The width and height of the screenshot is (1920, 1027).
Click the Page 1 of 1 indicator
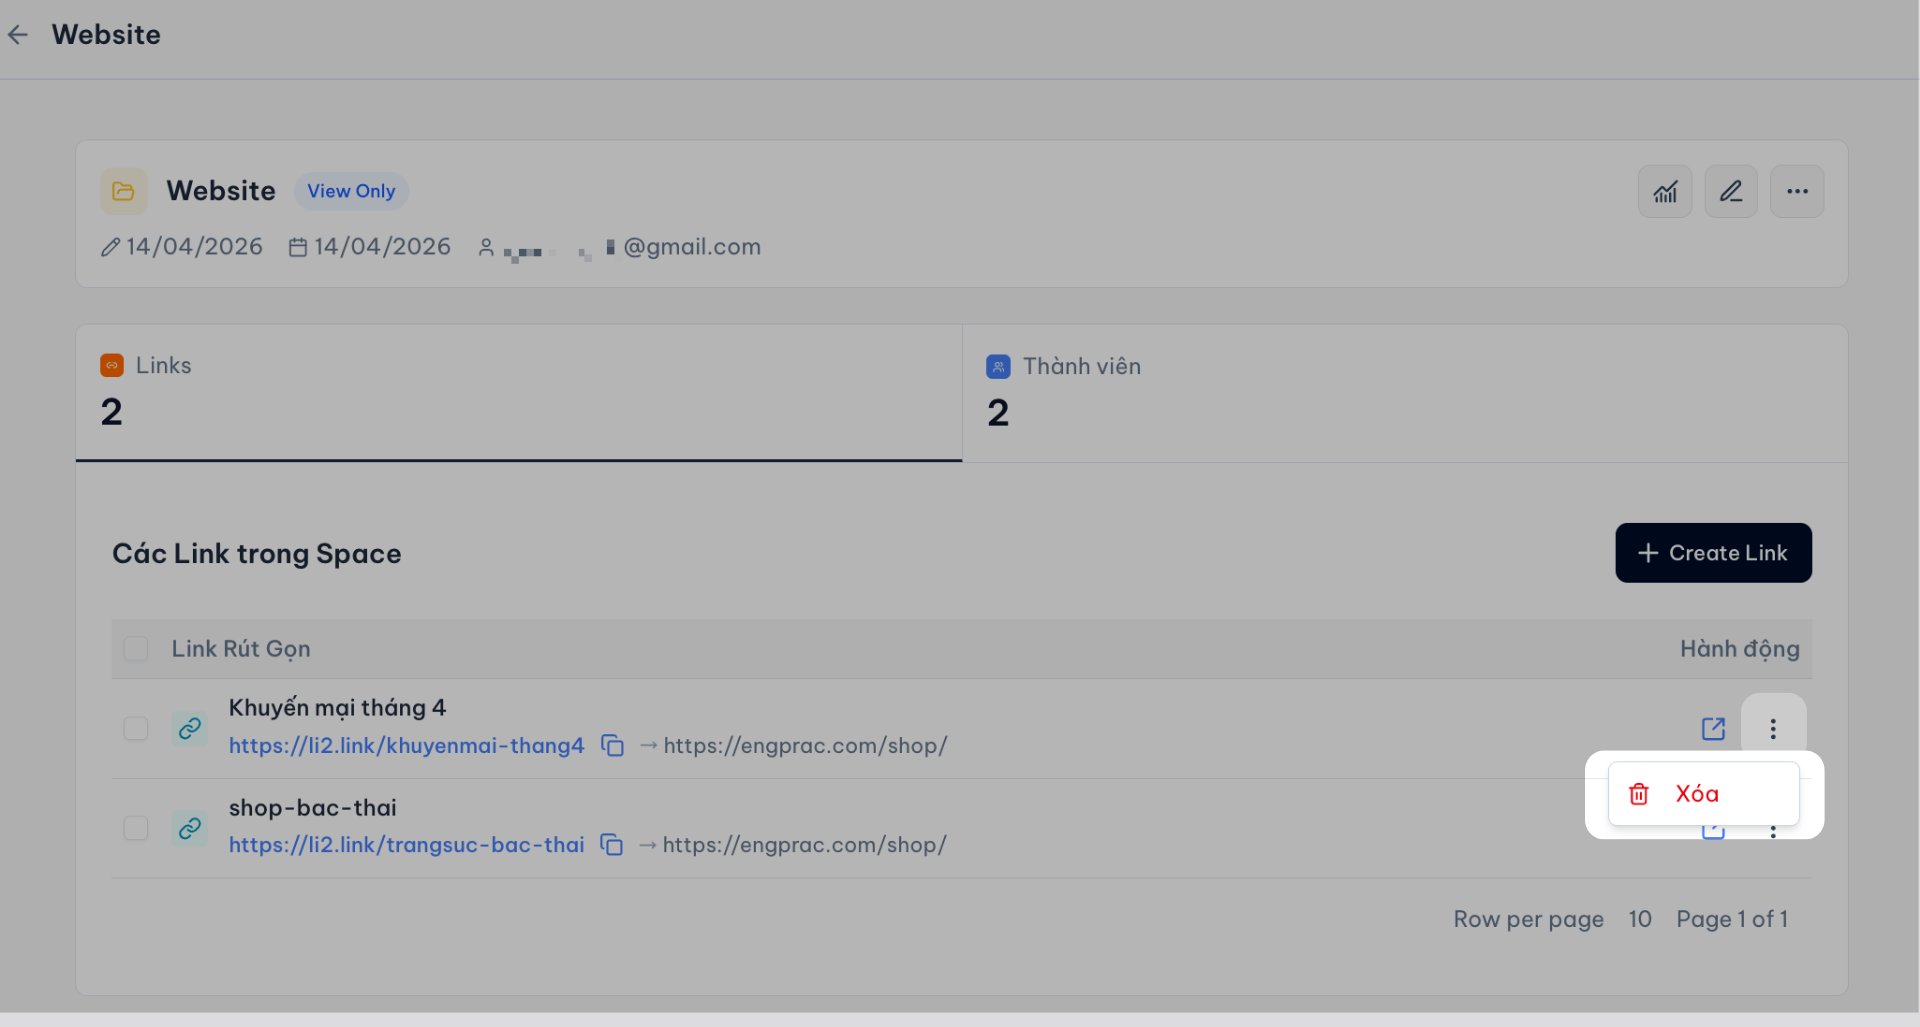pos(1732,919)
